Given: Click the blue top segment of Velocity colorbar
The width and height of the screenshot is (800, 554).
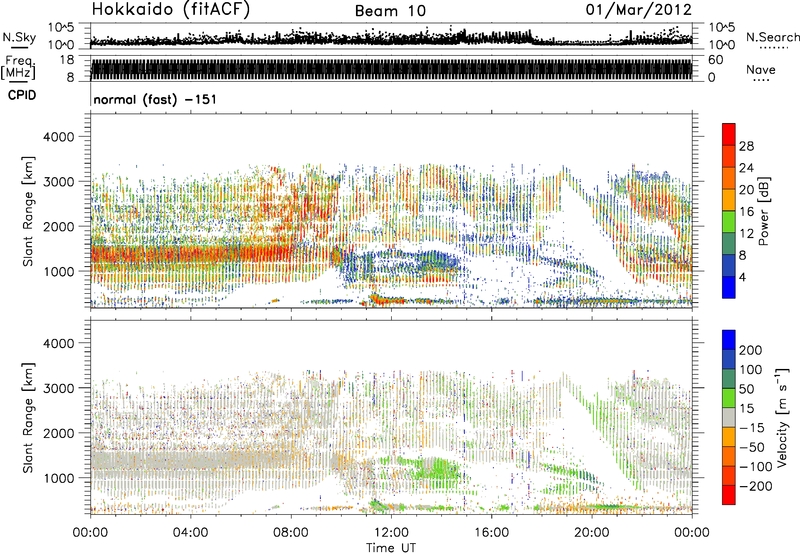Looking at the screenshot, I should tap(729, 340).
